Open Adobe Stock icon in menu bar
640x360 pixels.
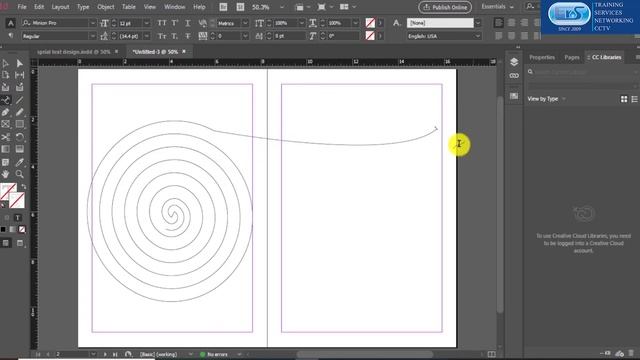[240, 7]
